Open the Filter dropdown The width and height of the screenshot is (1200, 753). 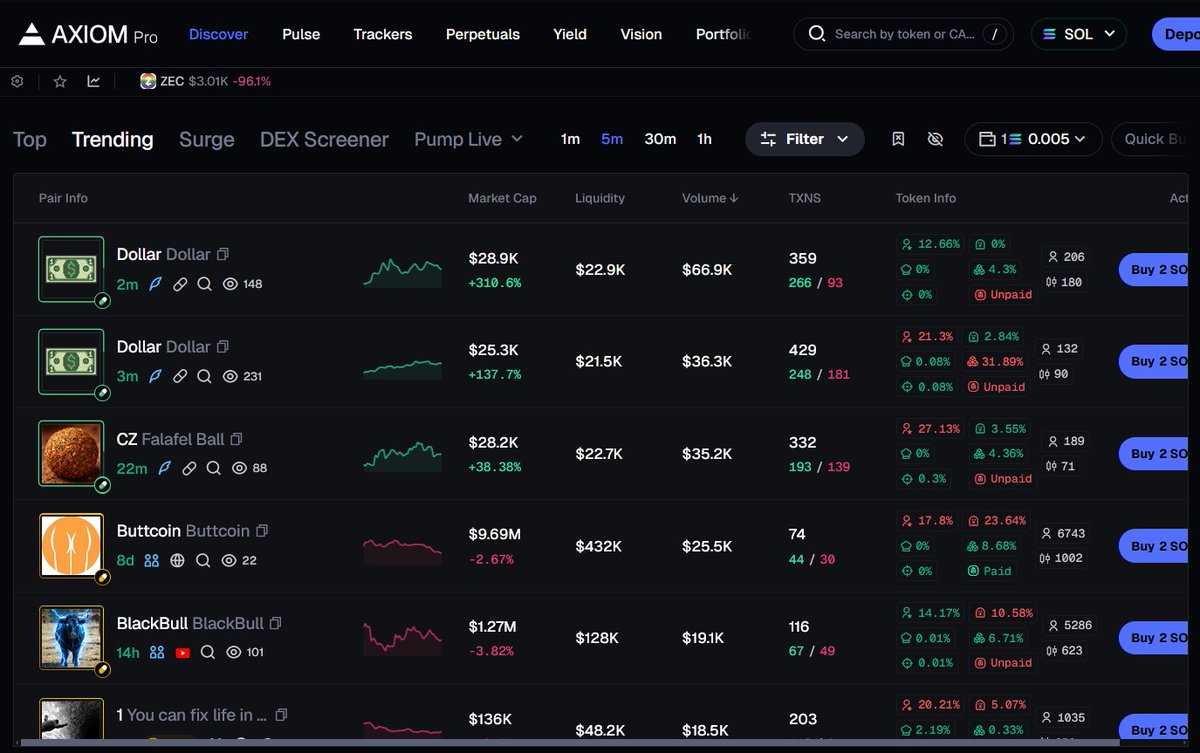(x=805, y=139)
